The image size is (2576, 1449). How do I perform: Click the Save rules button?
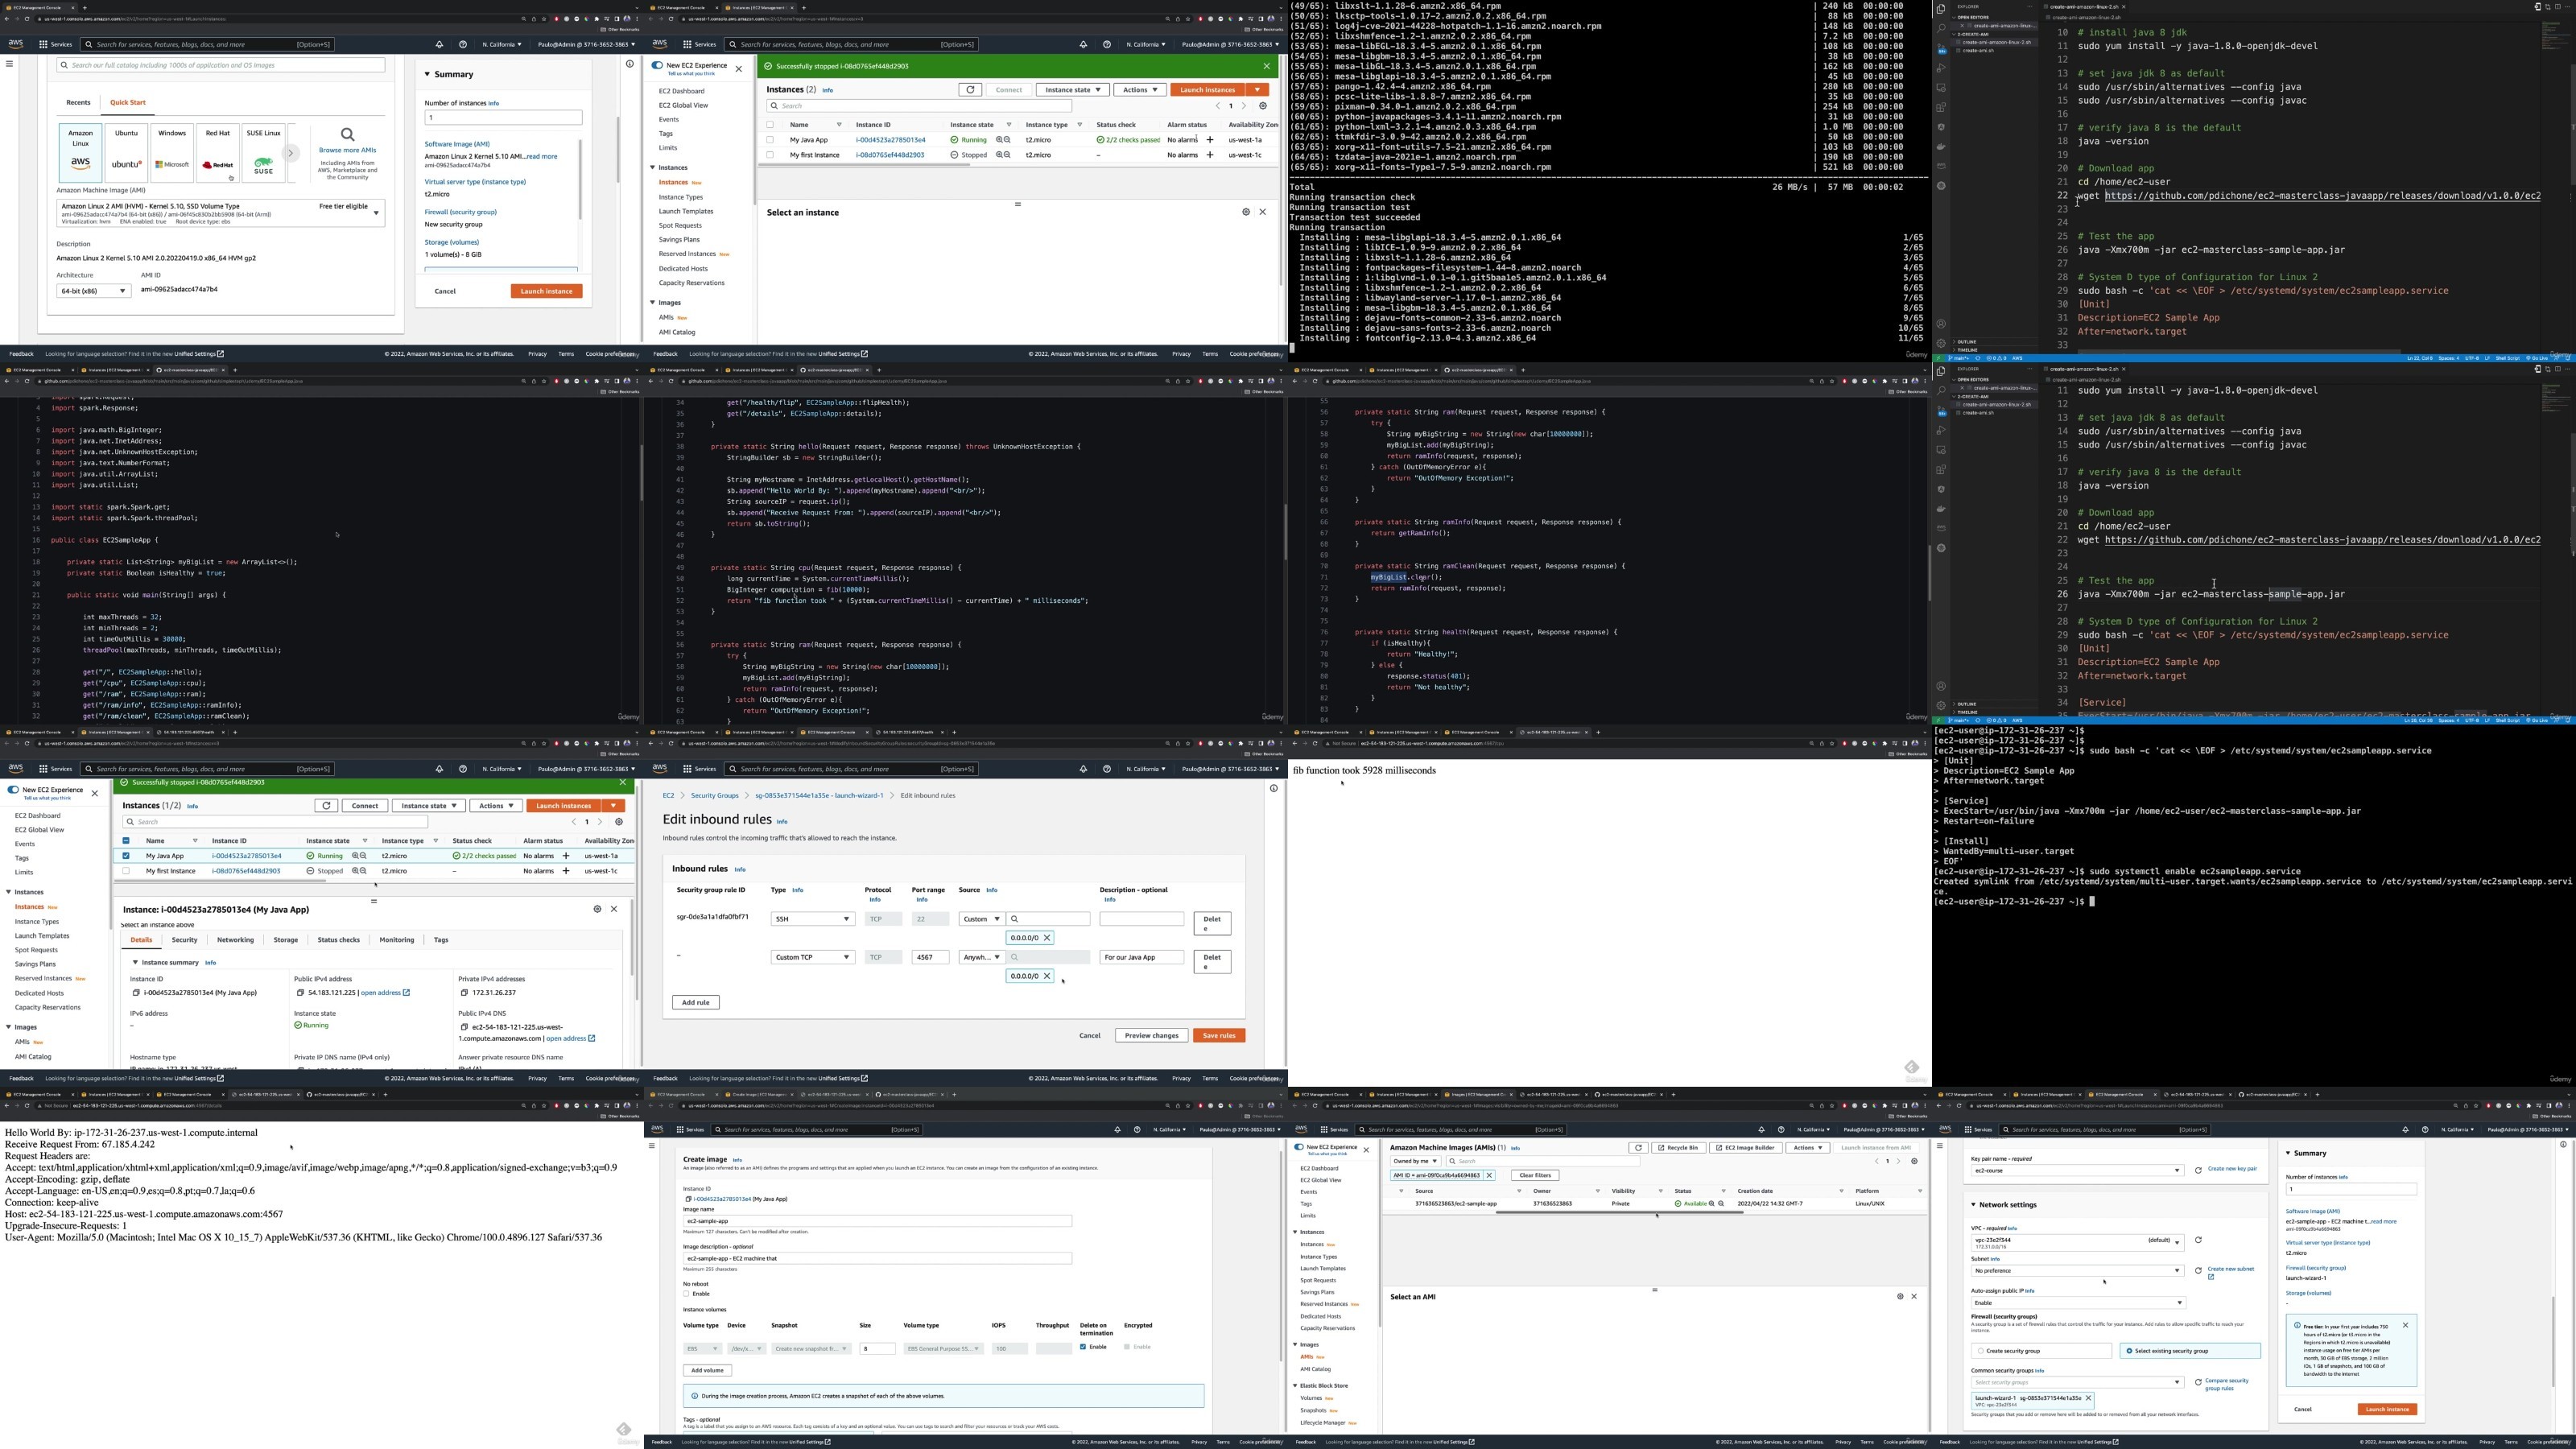pos(1218,1035)
